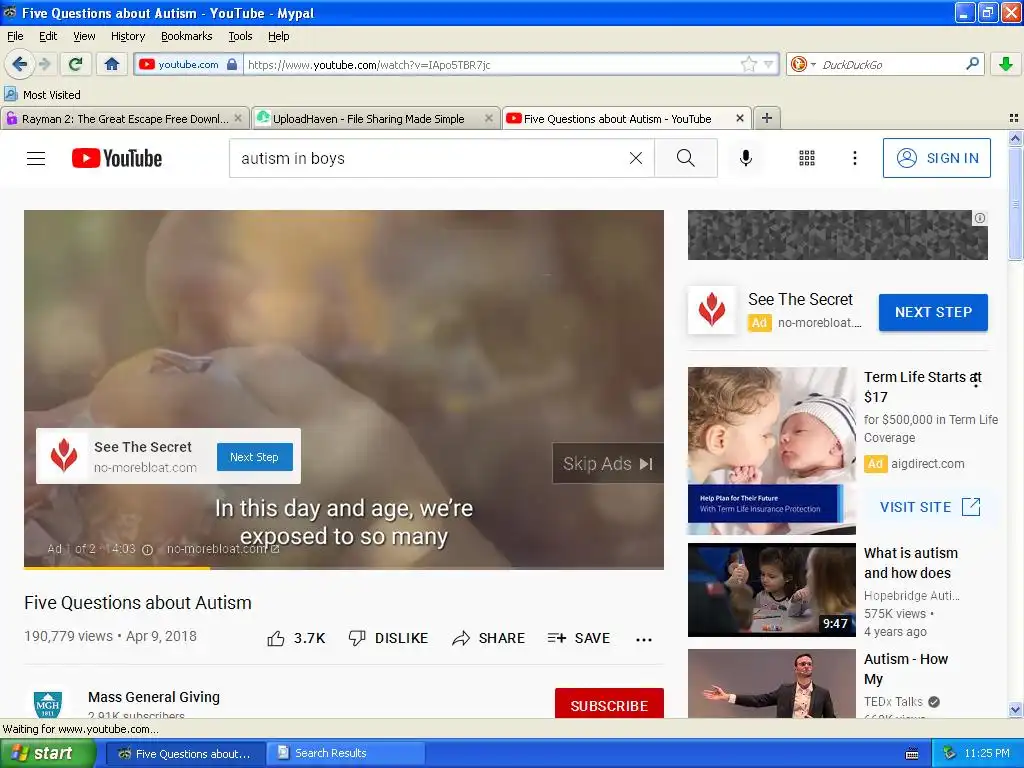This screenshot has height=768, width=1024.
Task: Click the page scrollbar down arrow
Action: point(1015,709)
